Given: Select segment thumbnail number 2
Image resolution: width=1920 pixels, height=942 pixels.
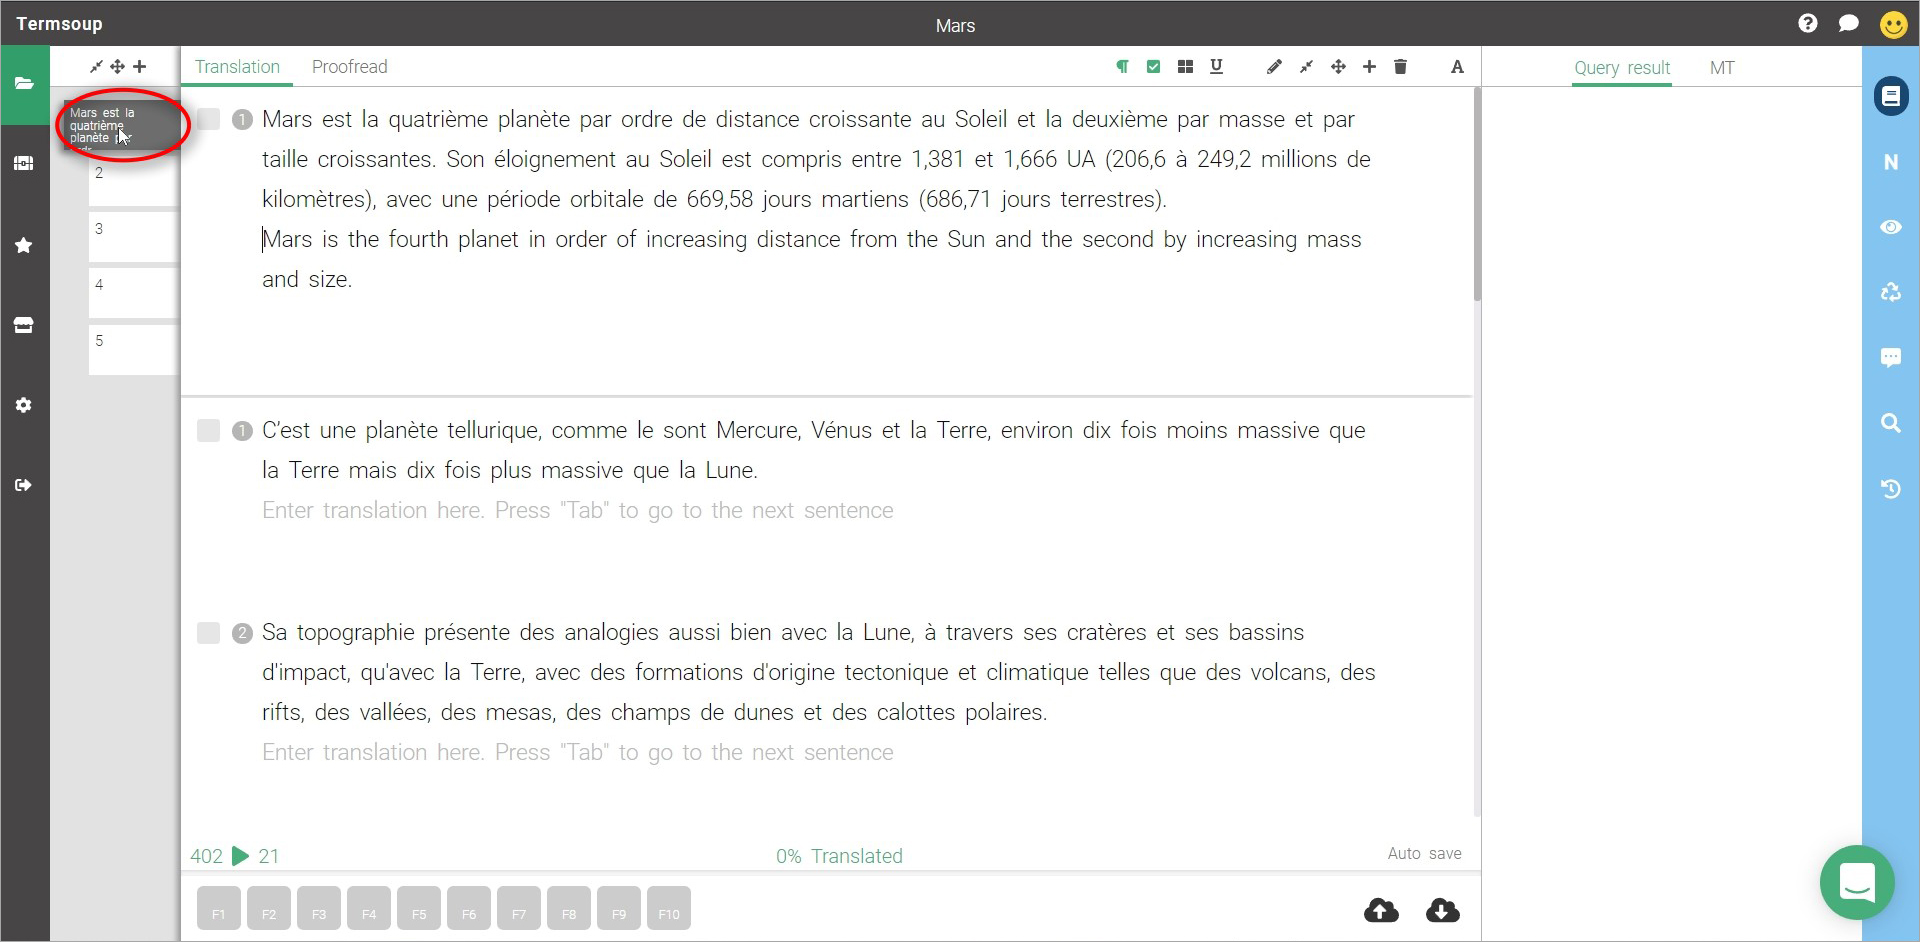Looking at the screenshot, I should [x=133, y=181].
